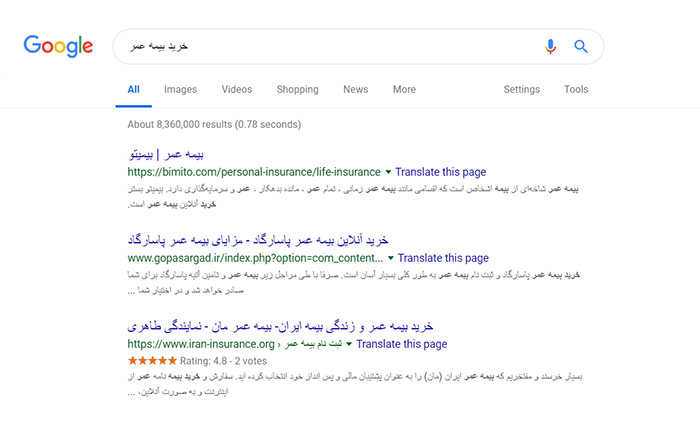
Task: Switch to the Videos tab
Action: [237, 89]
